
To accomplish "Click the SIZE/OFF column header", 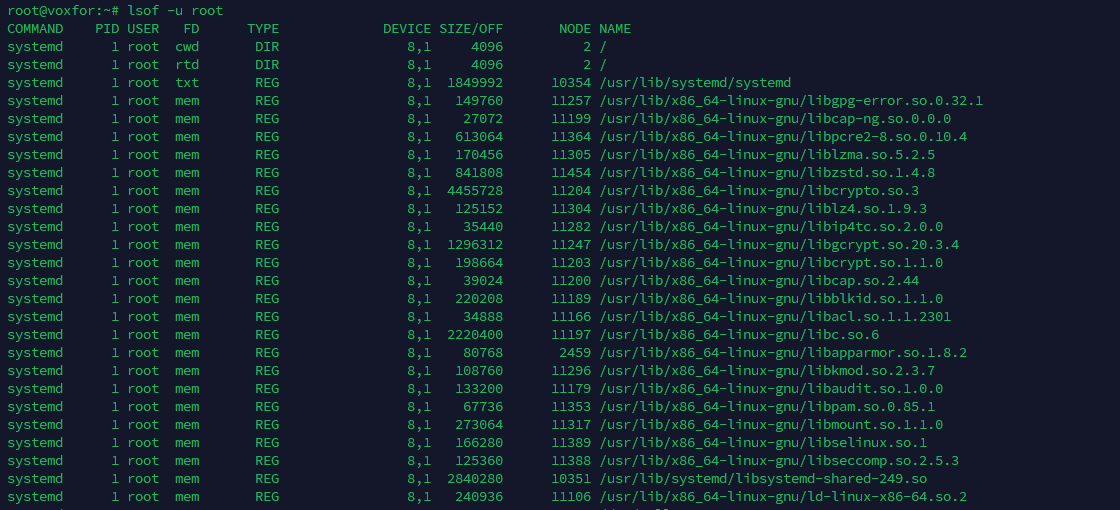I will (x=471, y=29).
